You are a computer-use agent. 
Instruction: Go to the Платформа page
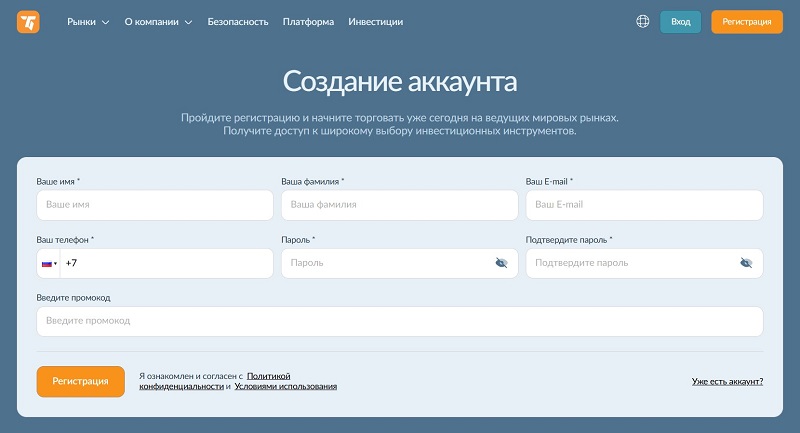tap(308, 21)
